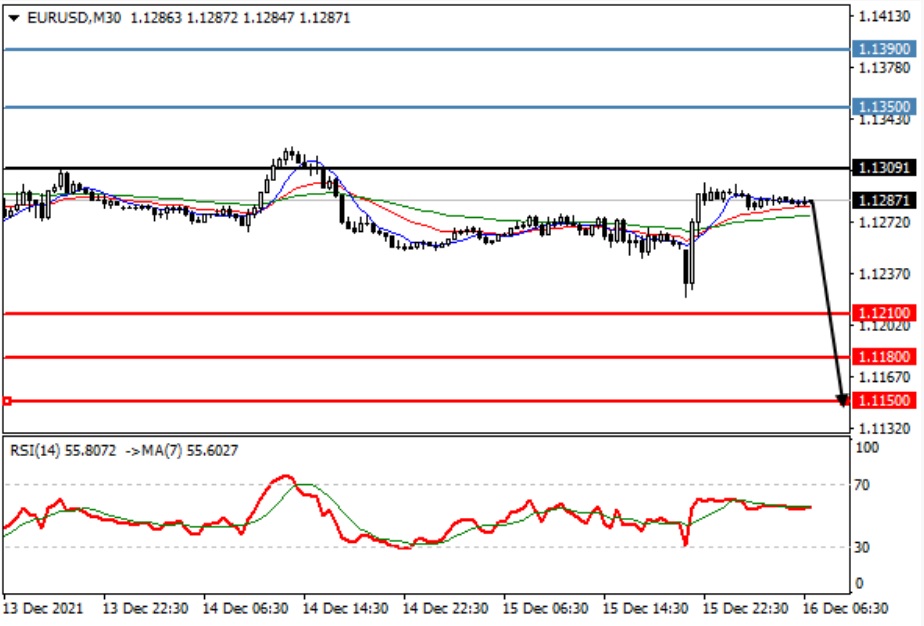Screen dimensions: 924x626
Task: Select the red 1.11500 level price label
Action: coord(884,400)
